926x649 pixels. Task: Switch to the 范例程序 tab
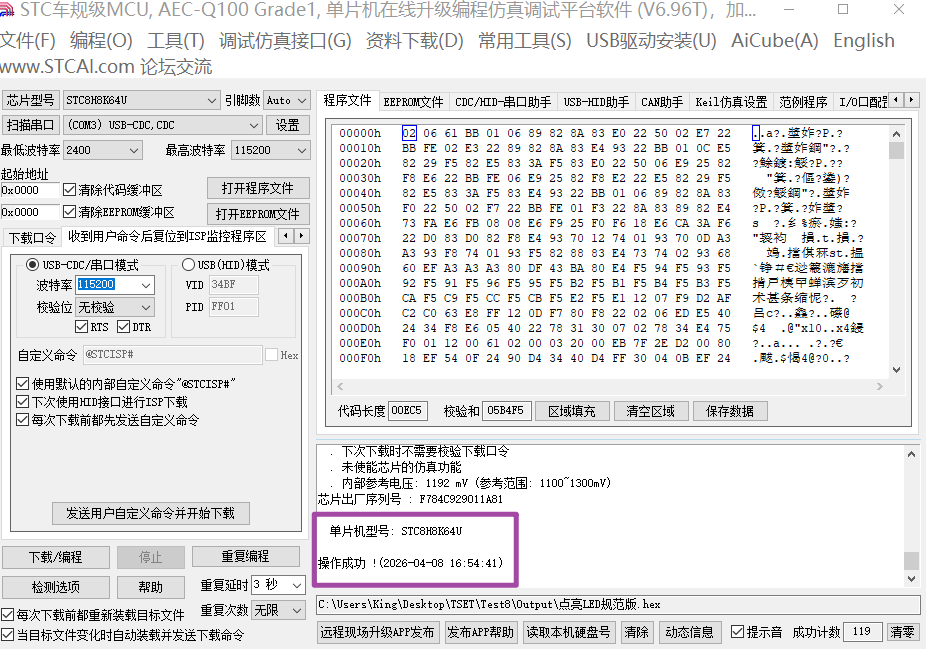coord(803,102)
